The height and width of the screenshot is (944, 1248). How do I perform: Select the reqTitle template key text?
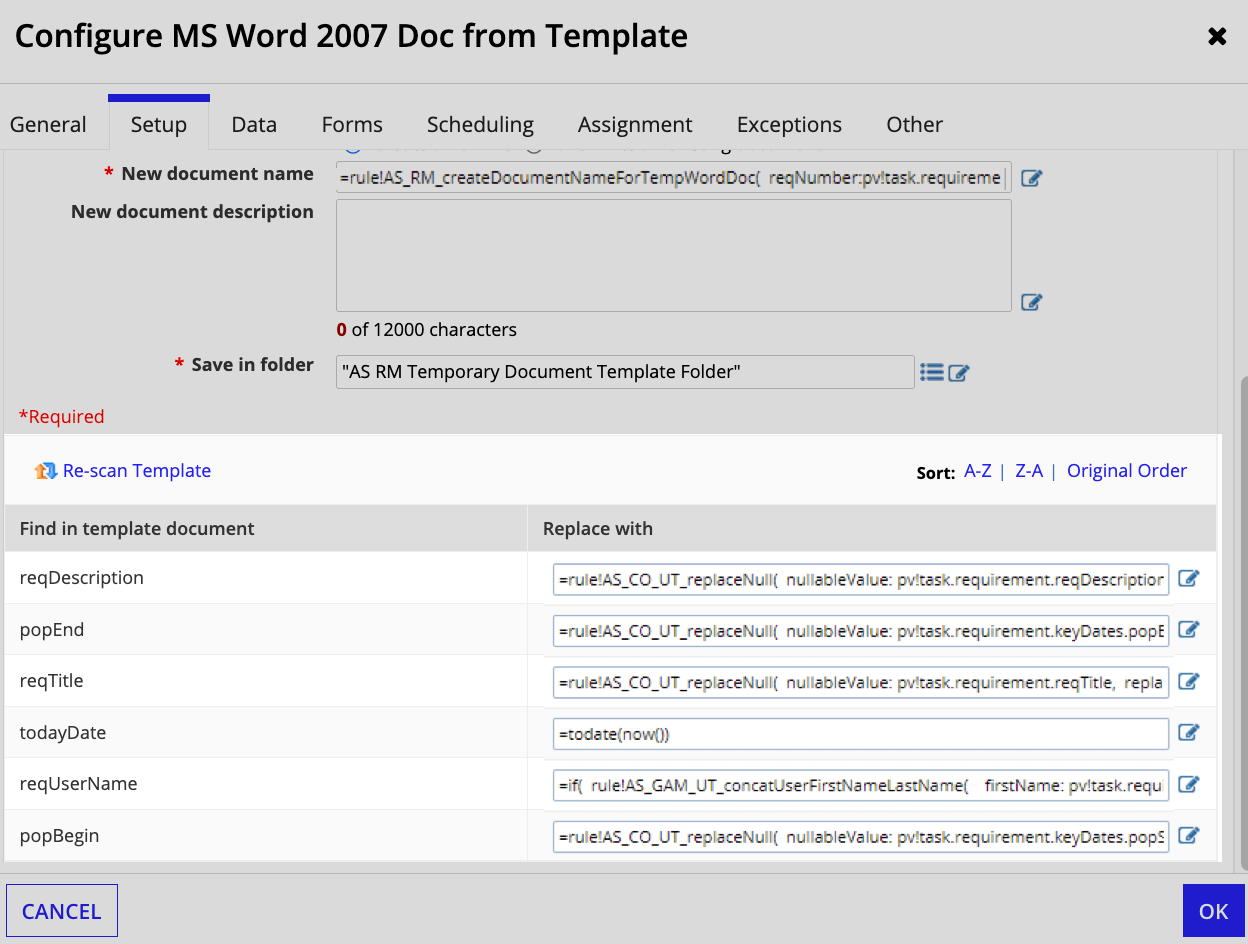click(x=52, y=681)
